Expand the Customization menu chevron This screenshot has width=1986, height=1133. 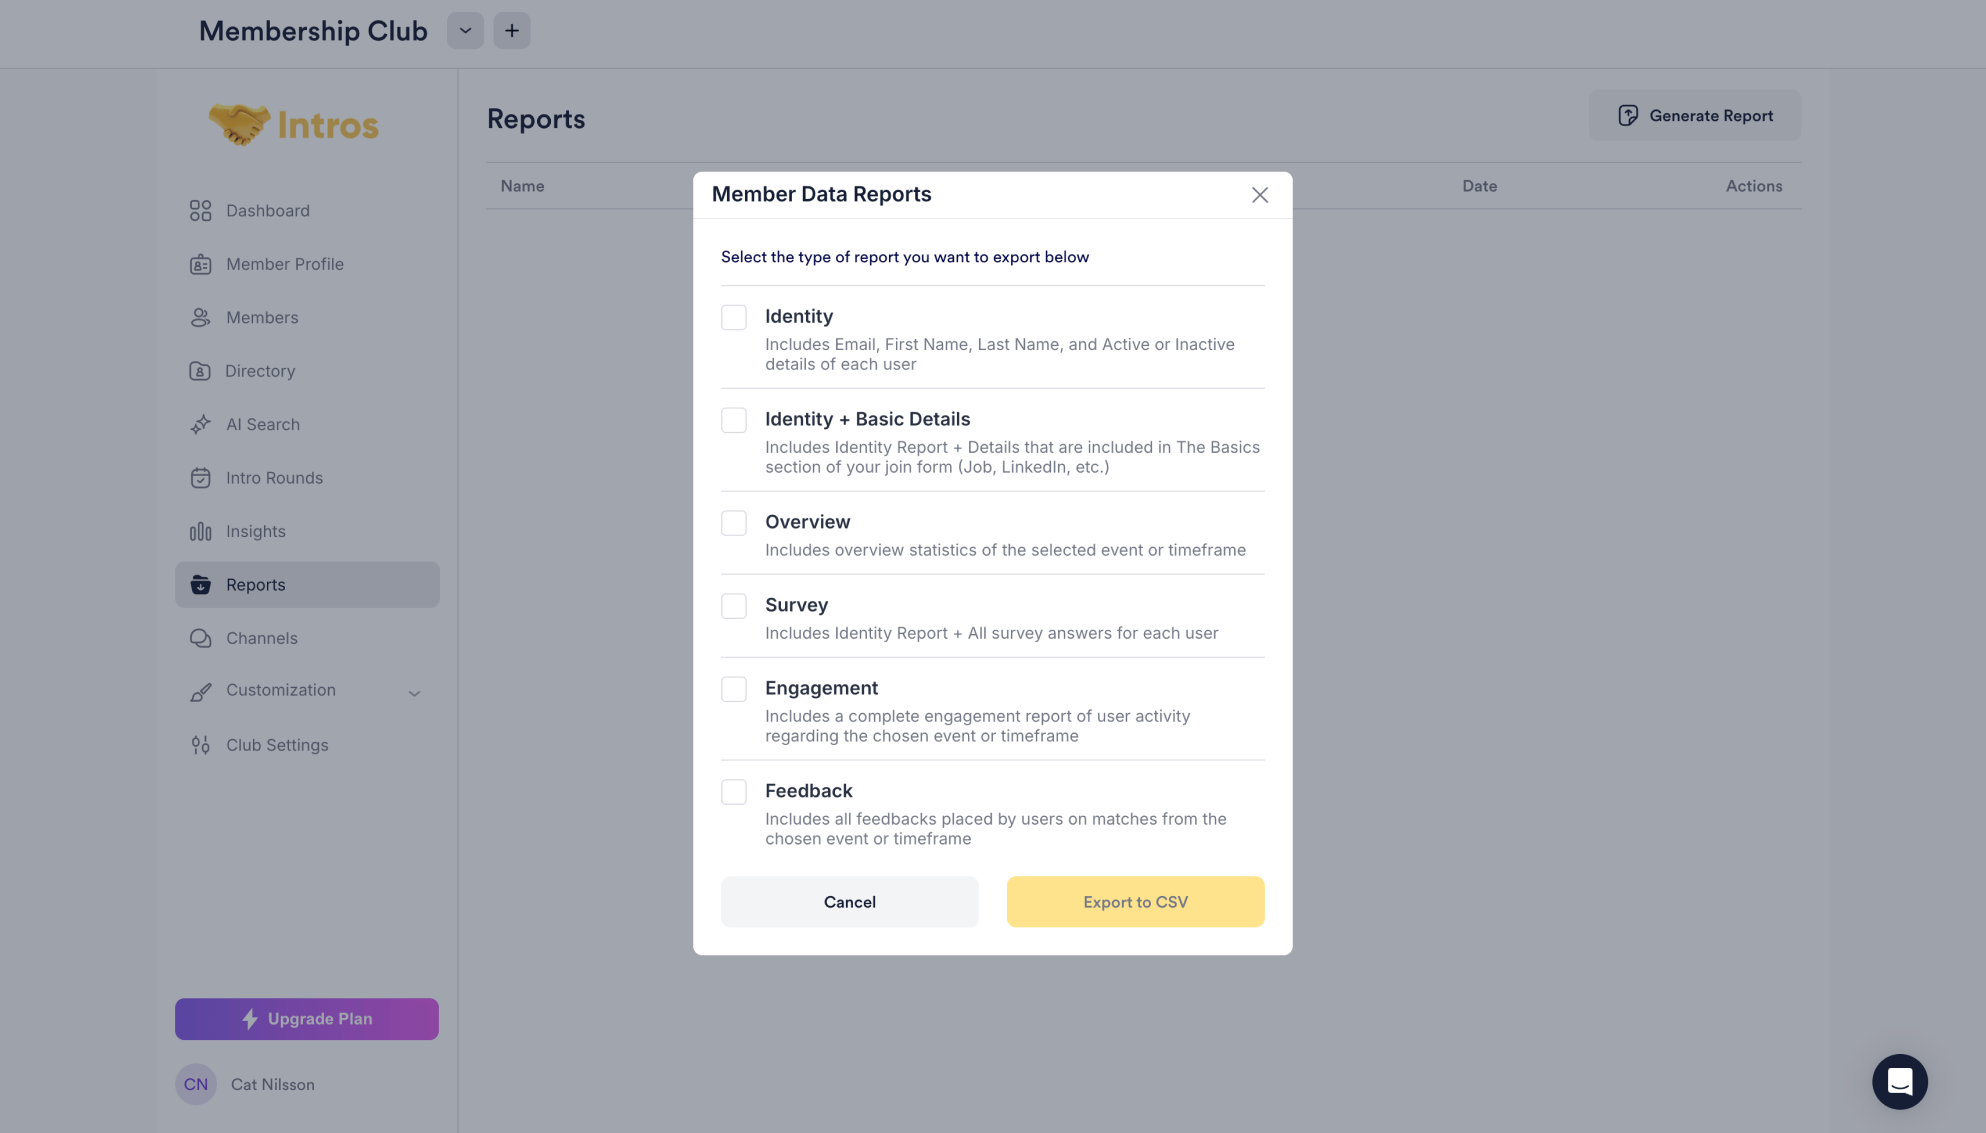point(414,692)
